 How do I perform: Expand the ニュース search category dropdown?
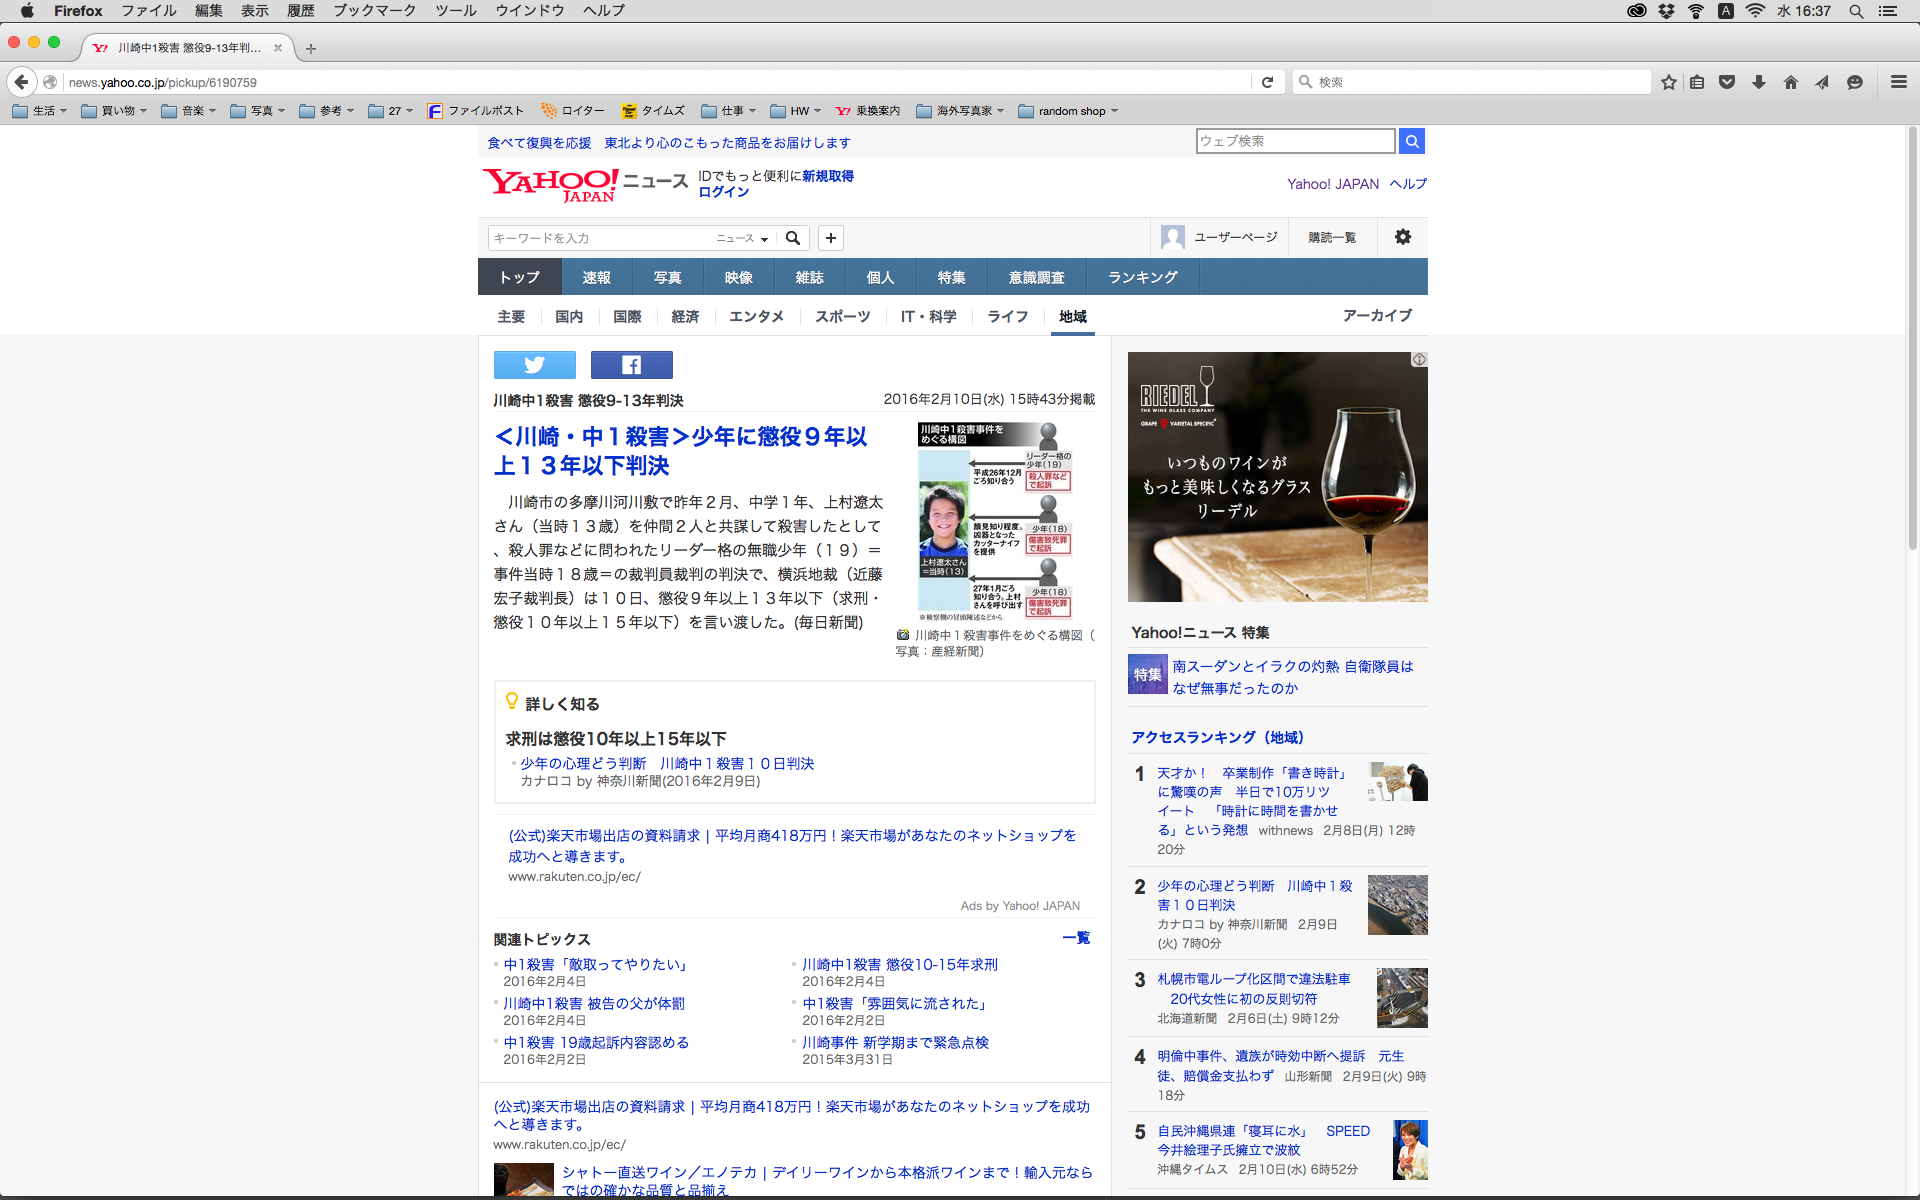pyautogui.click(x=742, y=238)
